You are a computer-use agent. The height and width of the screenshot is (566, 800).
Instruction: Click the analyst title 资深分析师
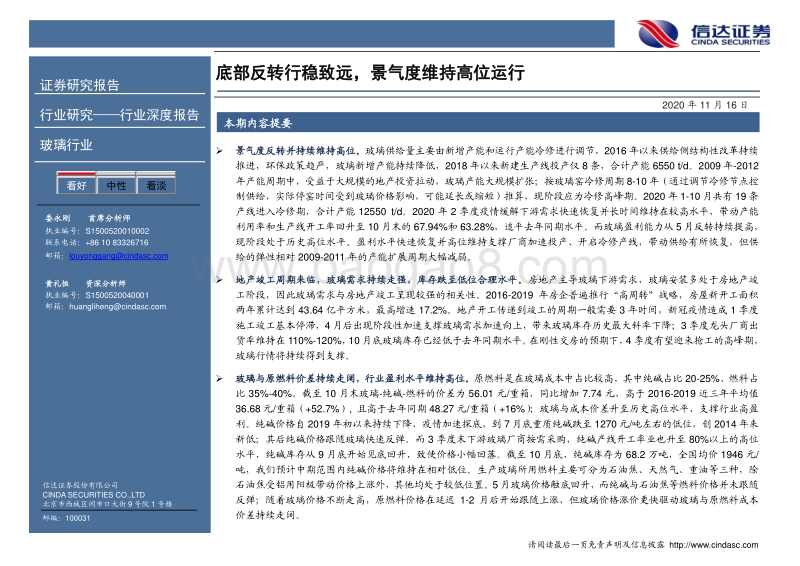tap(105, 283)
